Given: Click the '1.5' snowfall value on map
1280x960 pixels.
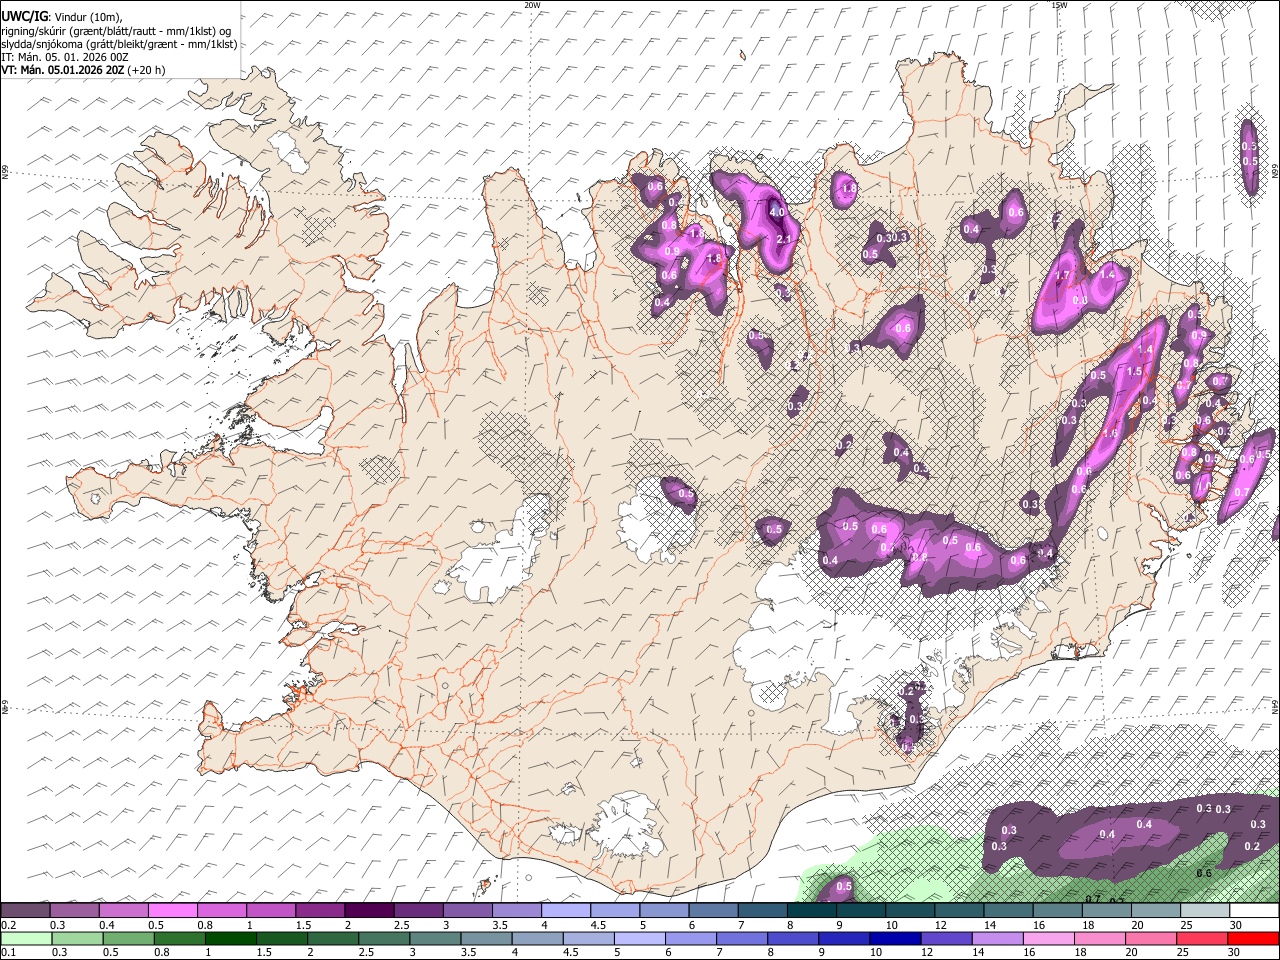Looking at the screenshot, I should (x=1134, y=371).
